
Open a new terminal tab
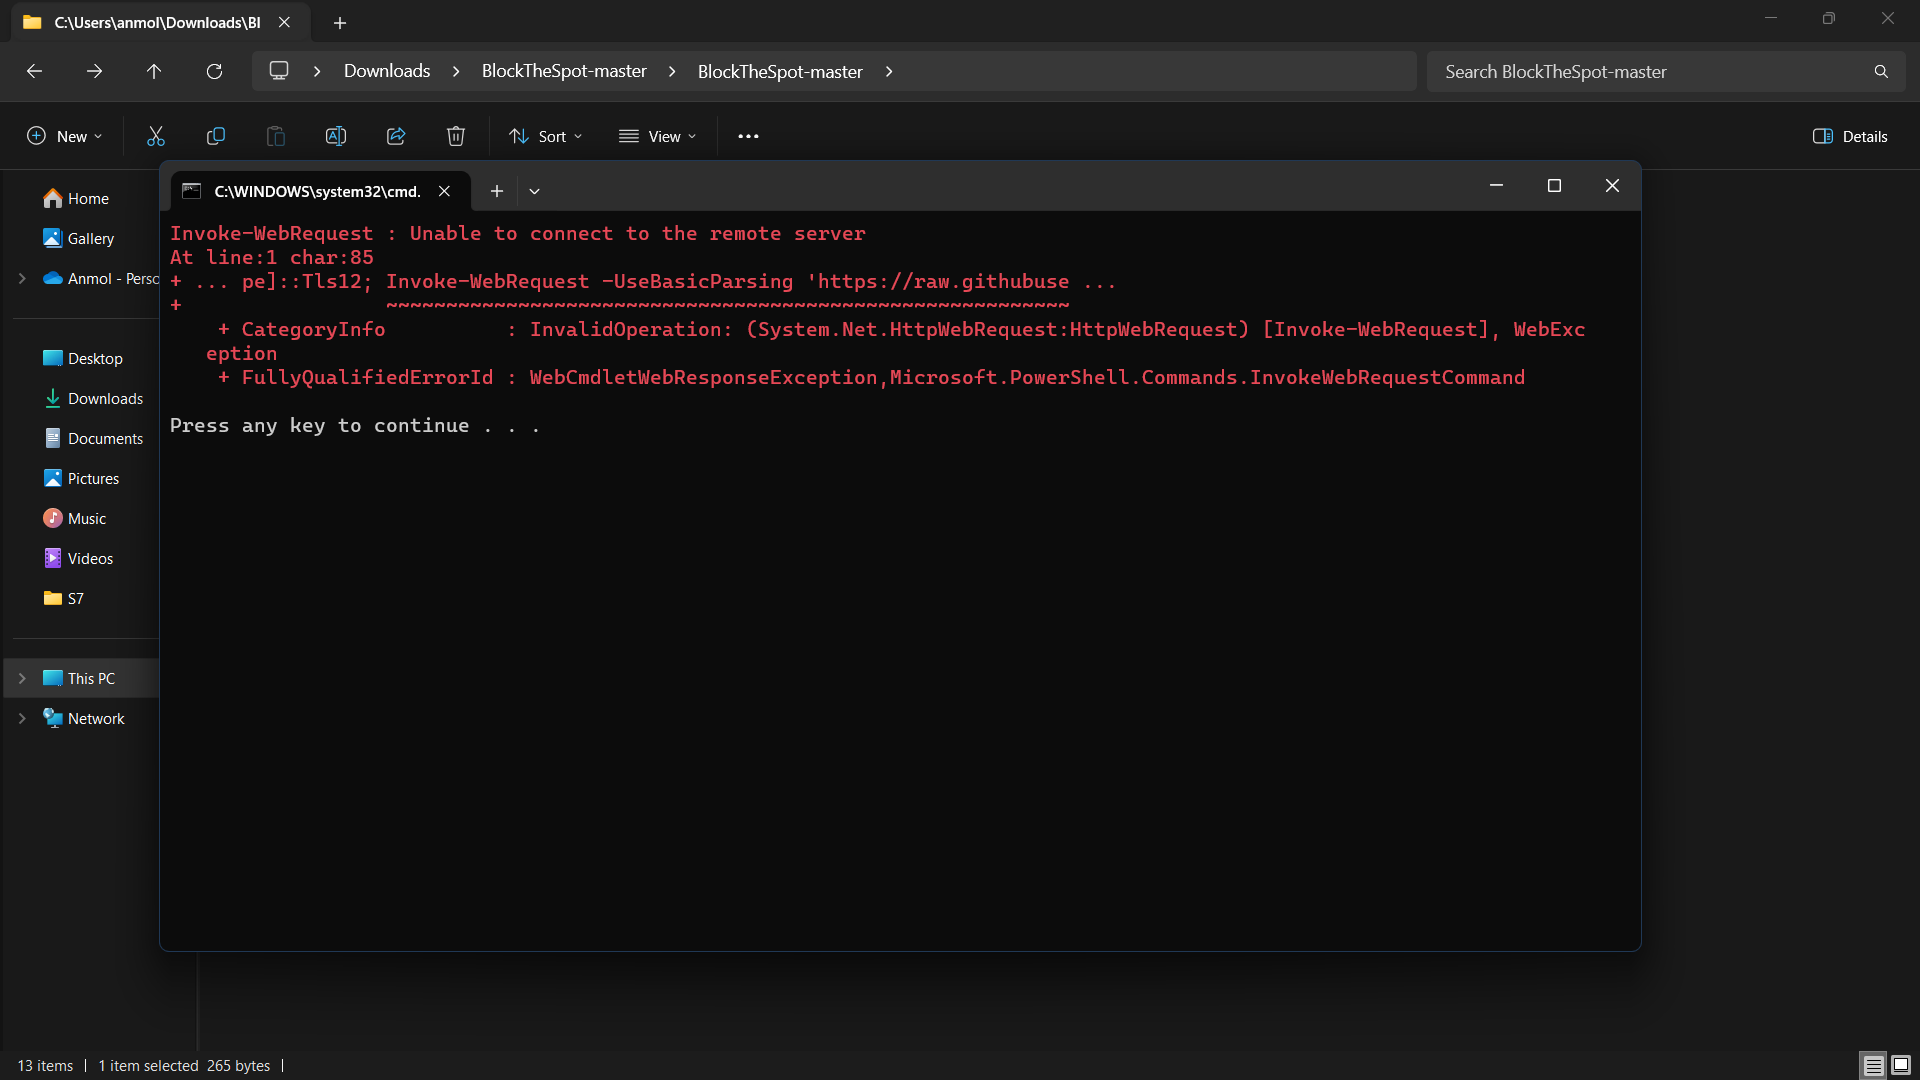[497, 190]
